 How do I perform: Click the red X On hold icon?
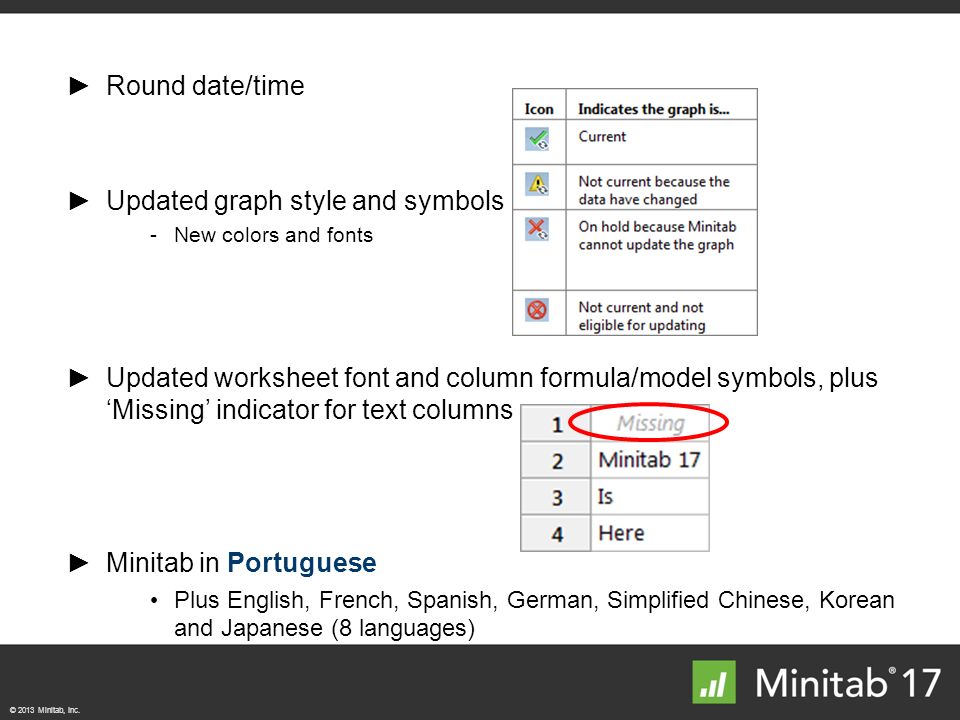coord(537,229)
